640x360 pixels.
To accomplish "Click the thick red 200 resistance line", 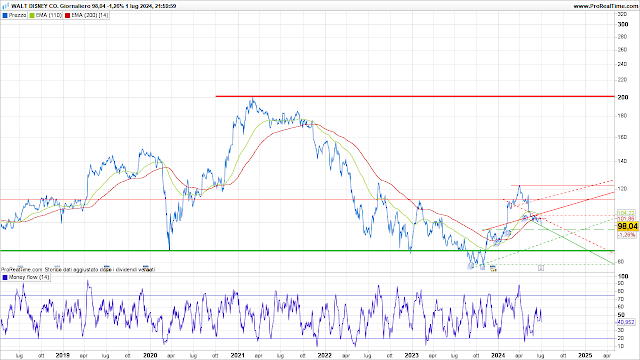I will [x=415, y=96].
